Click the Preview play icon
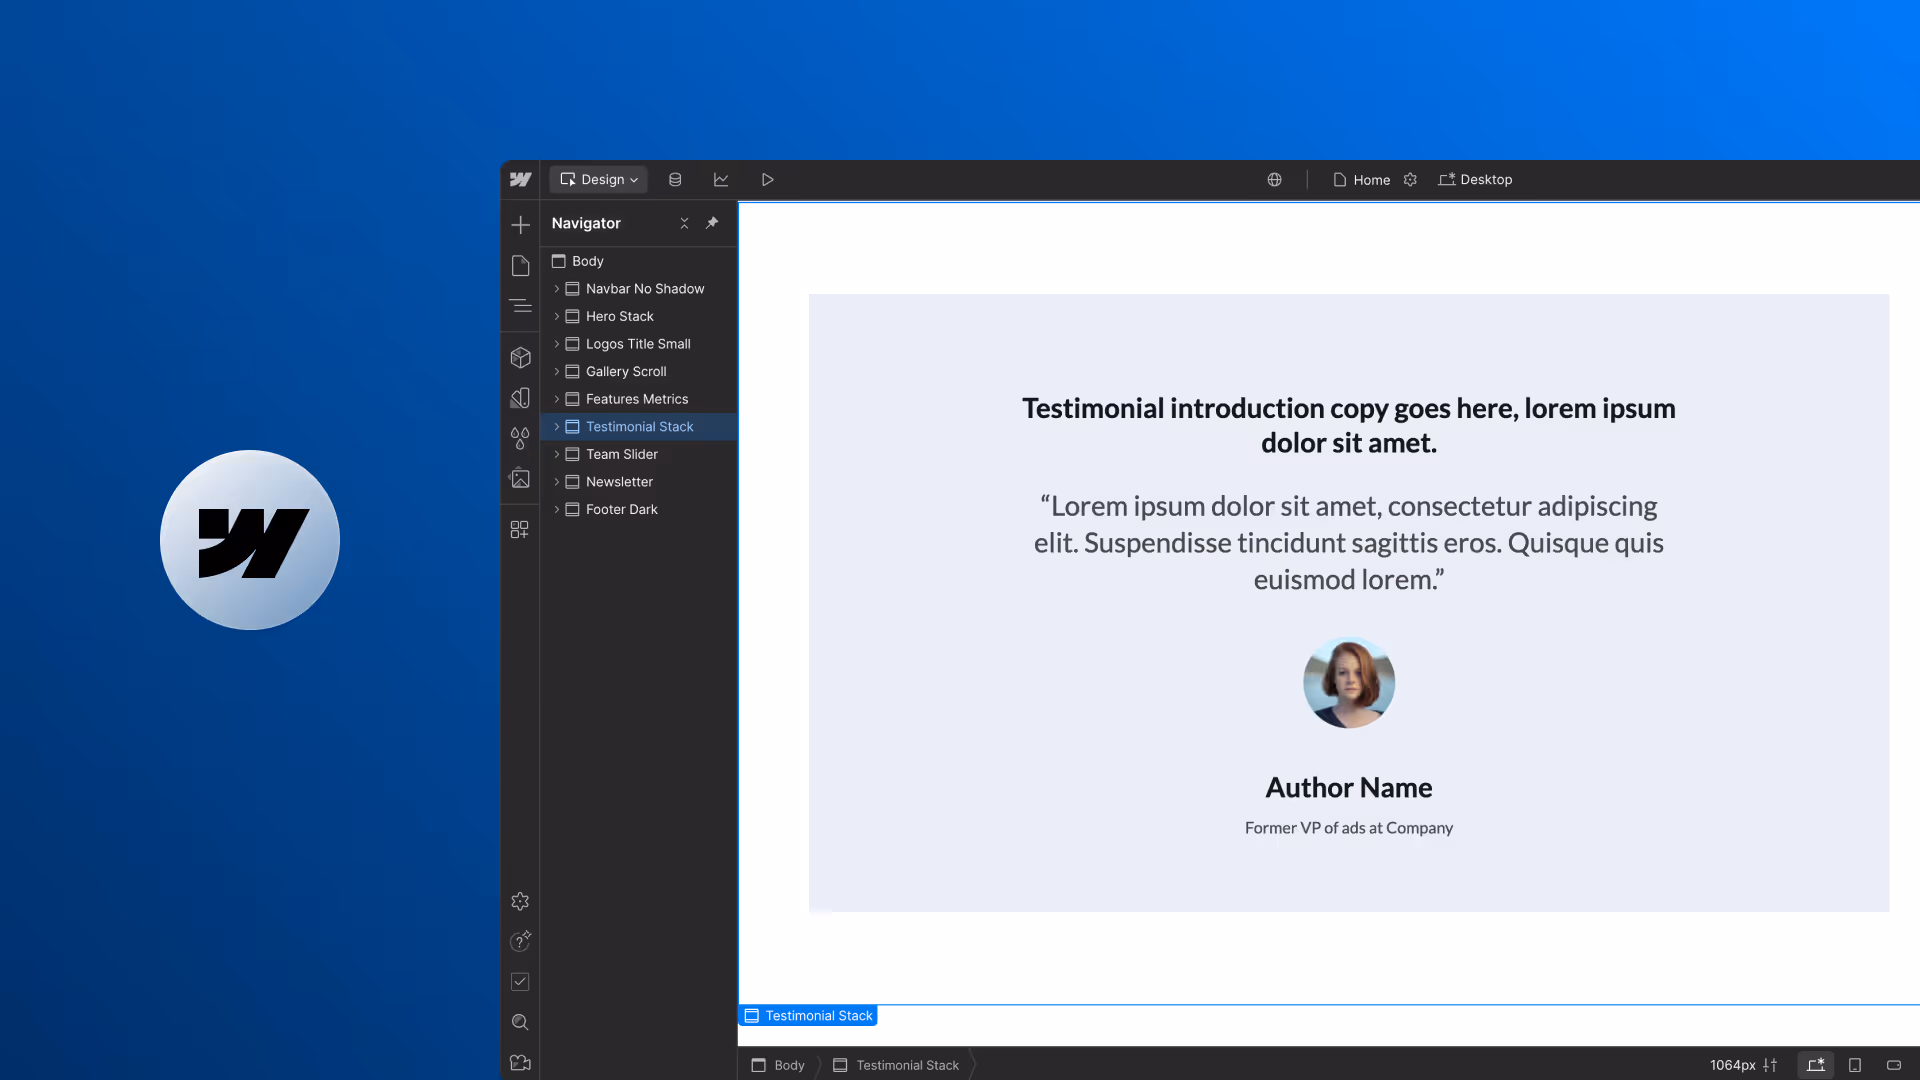 click(767, 180)
